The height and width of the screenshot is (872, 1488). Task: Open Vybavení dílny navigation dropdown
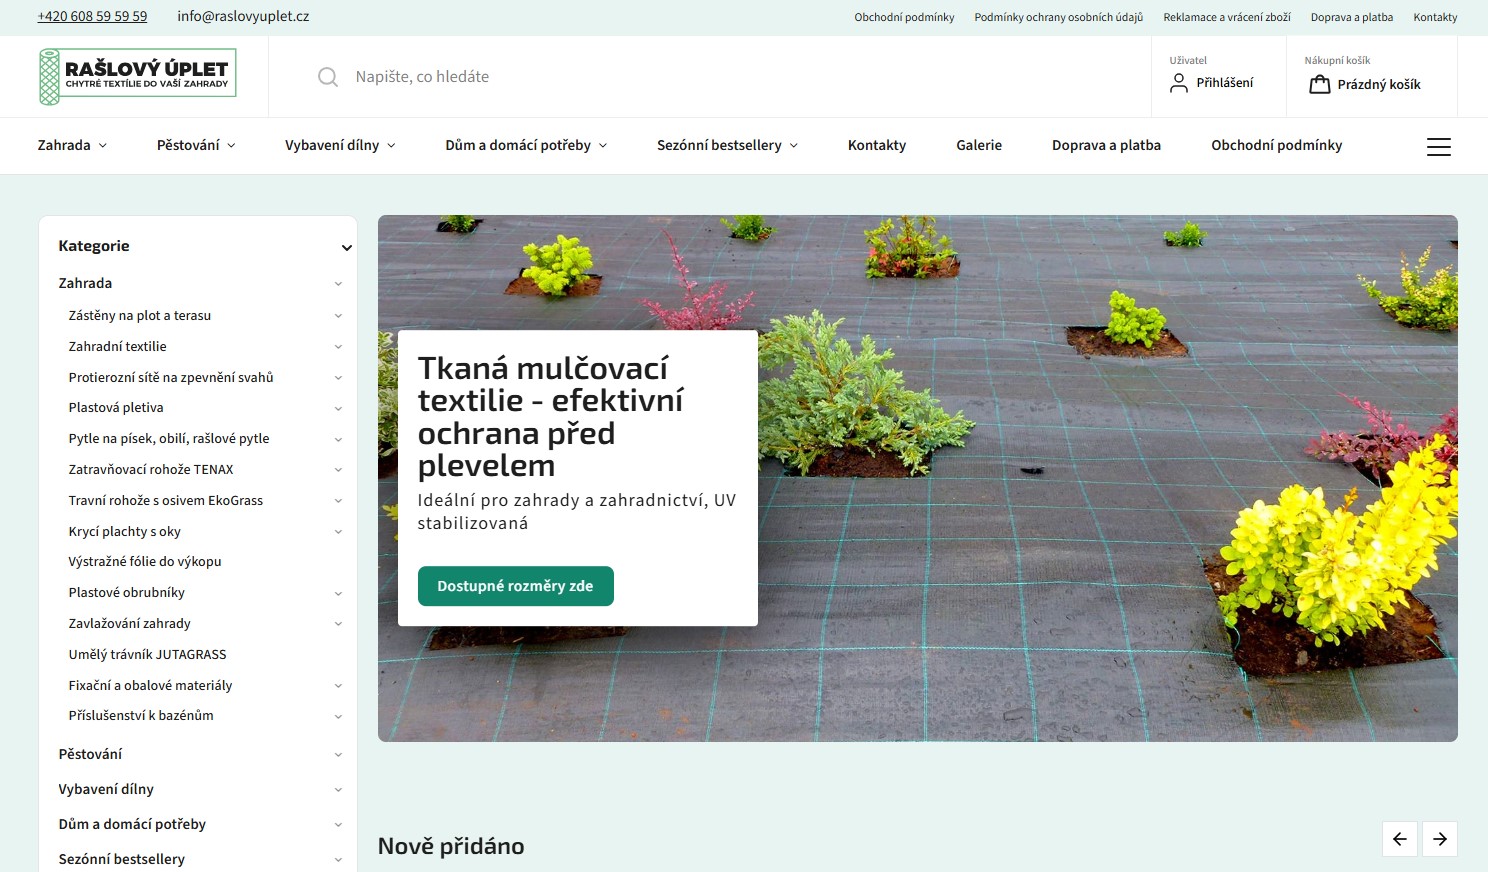[x=340, y=146]
